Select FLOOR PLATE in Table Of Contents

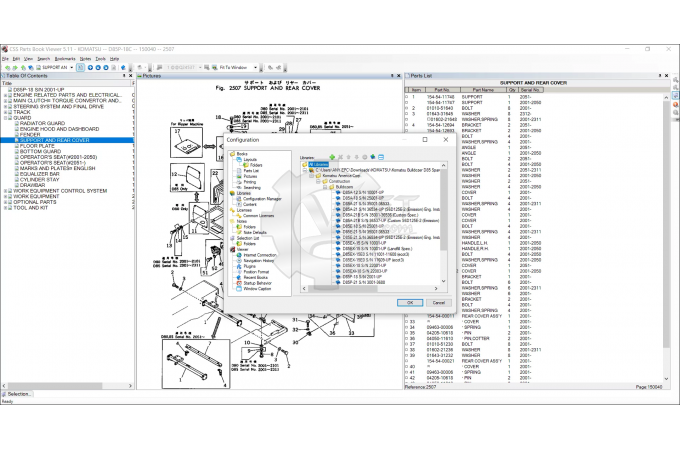pos(37,146)
